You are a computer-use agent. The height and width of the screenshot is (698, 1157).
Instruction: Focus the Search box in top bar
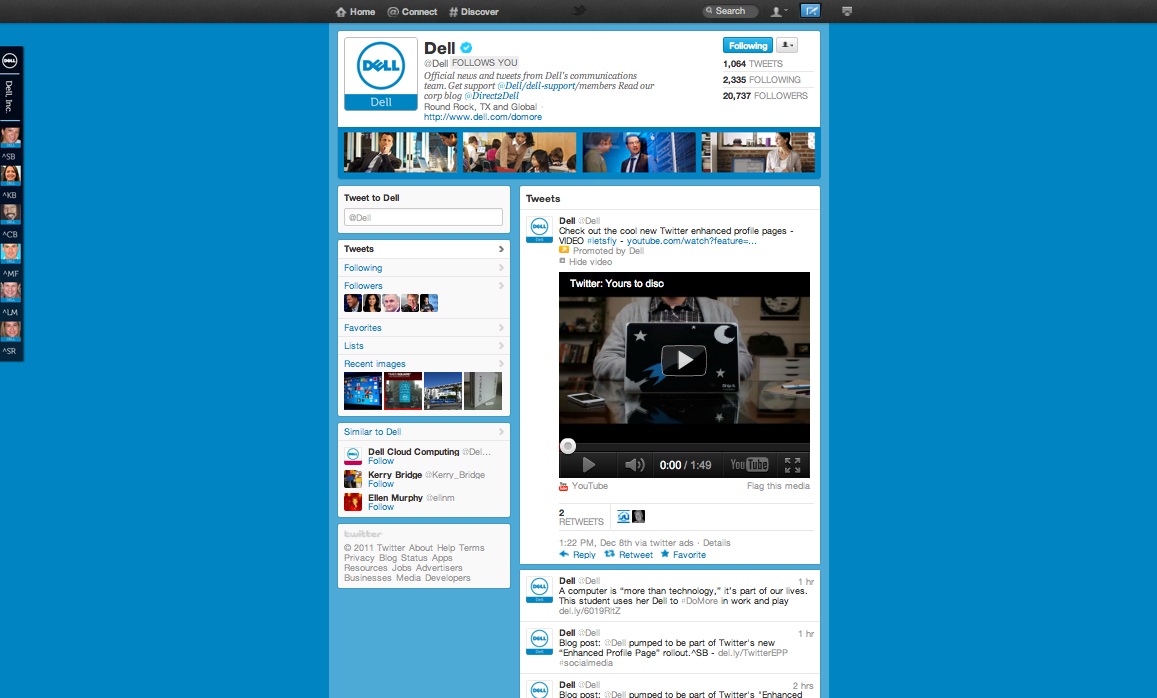click(729, 11)
